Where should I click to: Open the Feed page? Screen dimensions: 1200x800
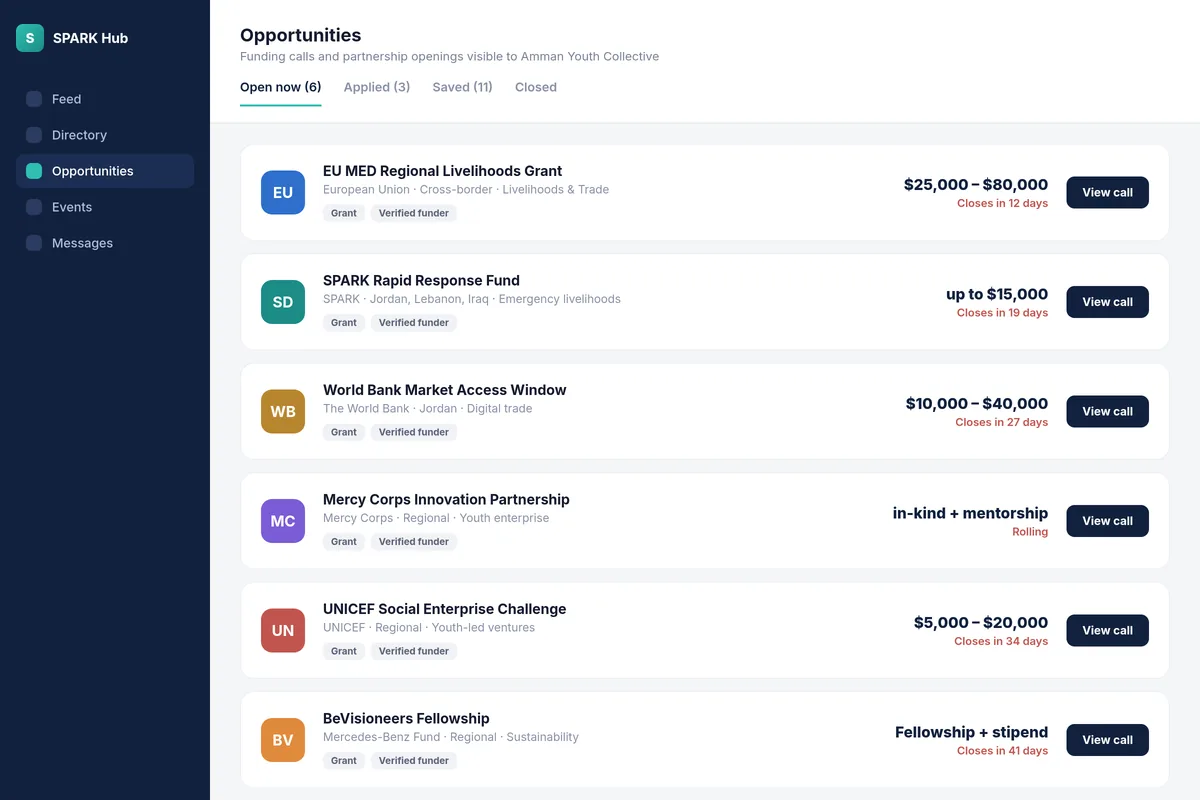pos(105,99)
